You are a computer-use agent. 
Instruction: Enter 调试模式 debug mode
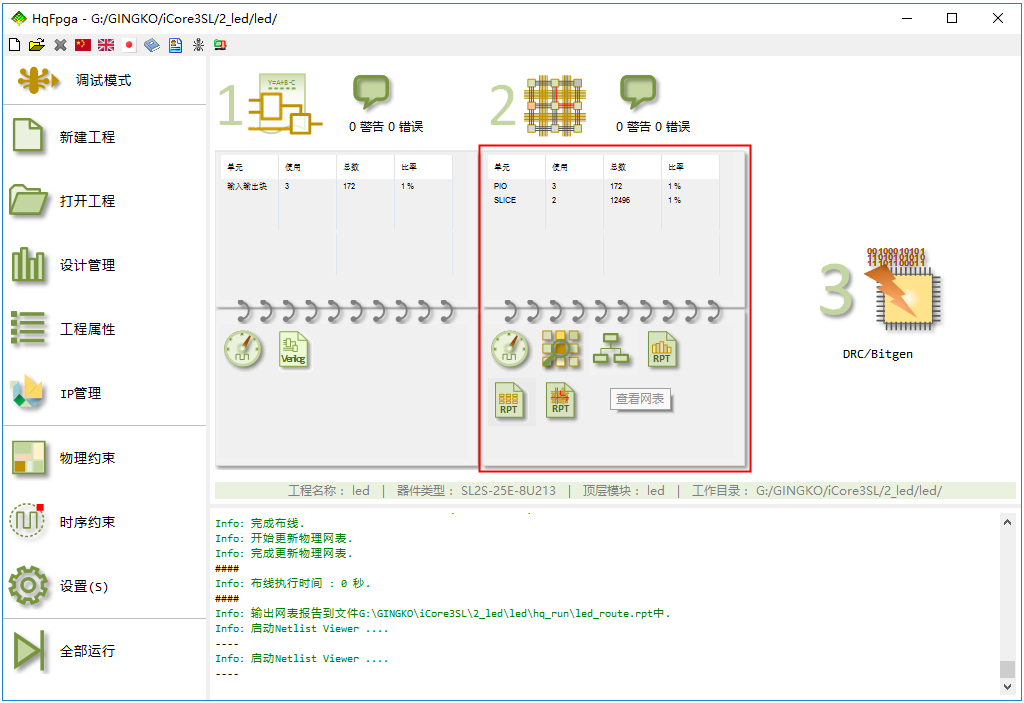(103, 80)
